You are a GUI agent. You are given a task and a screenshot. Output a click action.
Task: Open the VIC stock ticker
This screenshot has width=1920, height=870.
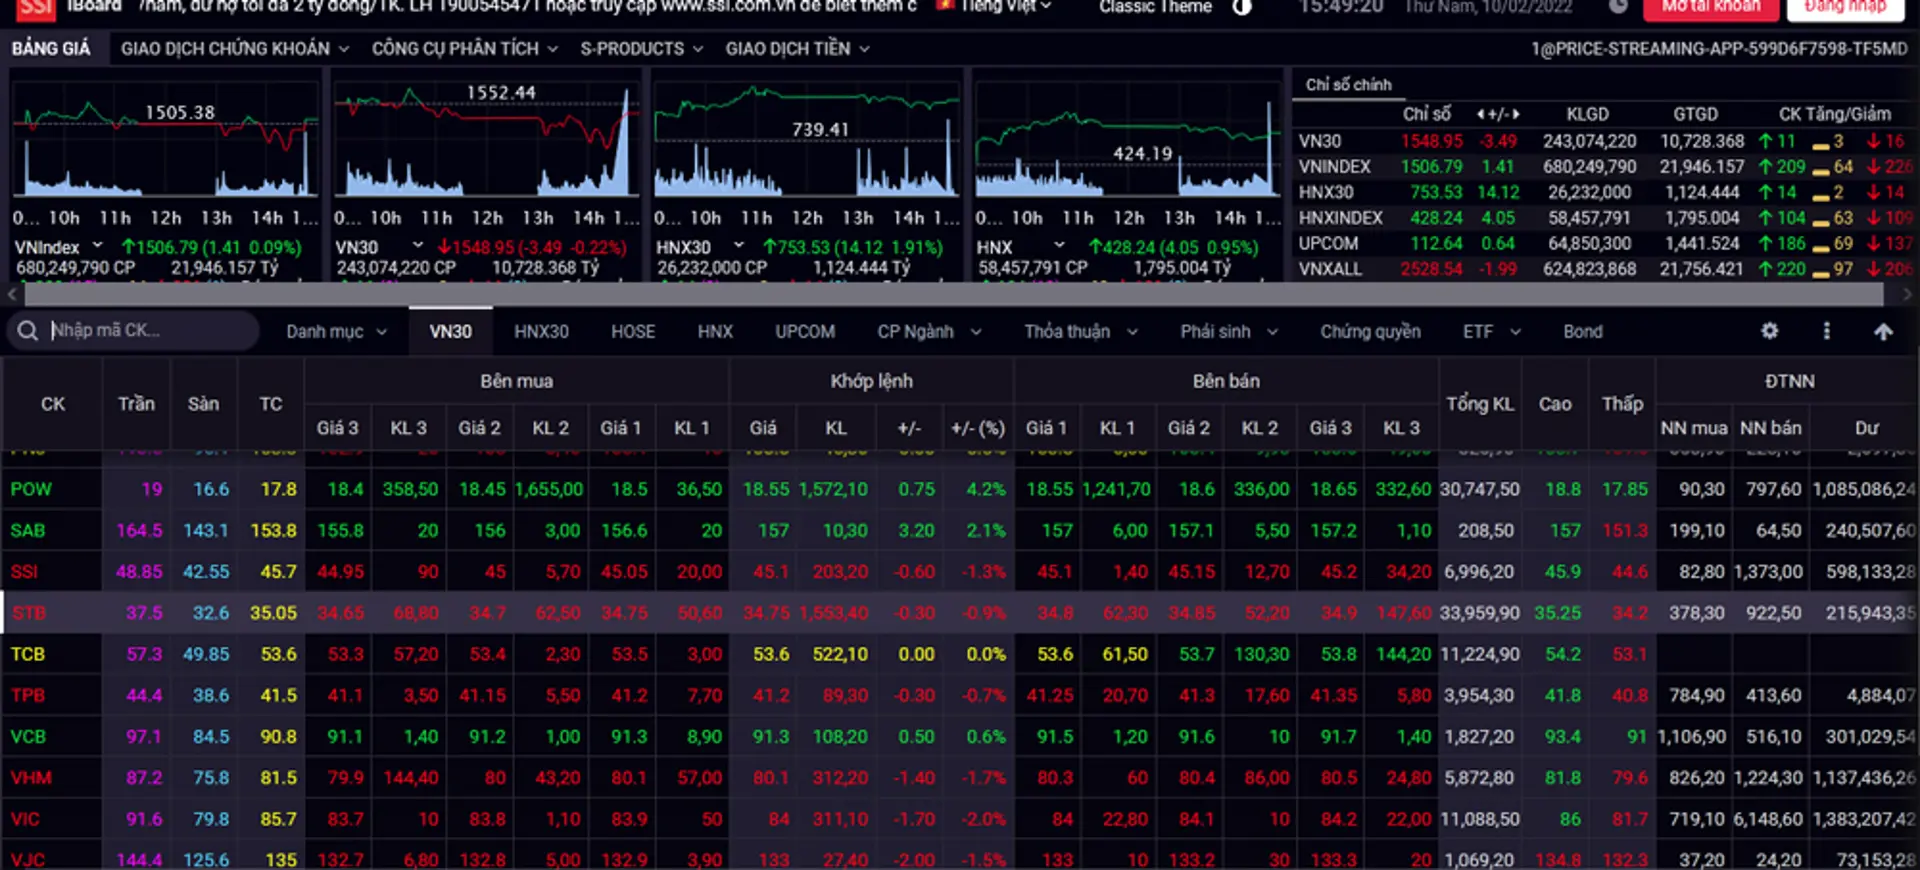click(25, 818)
